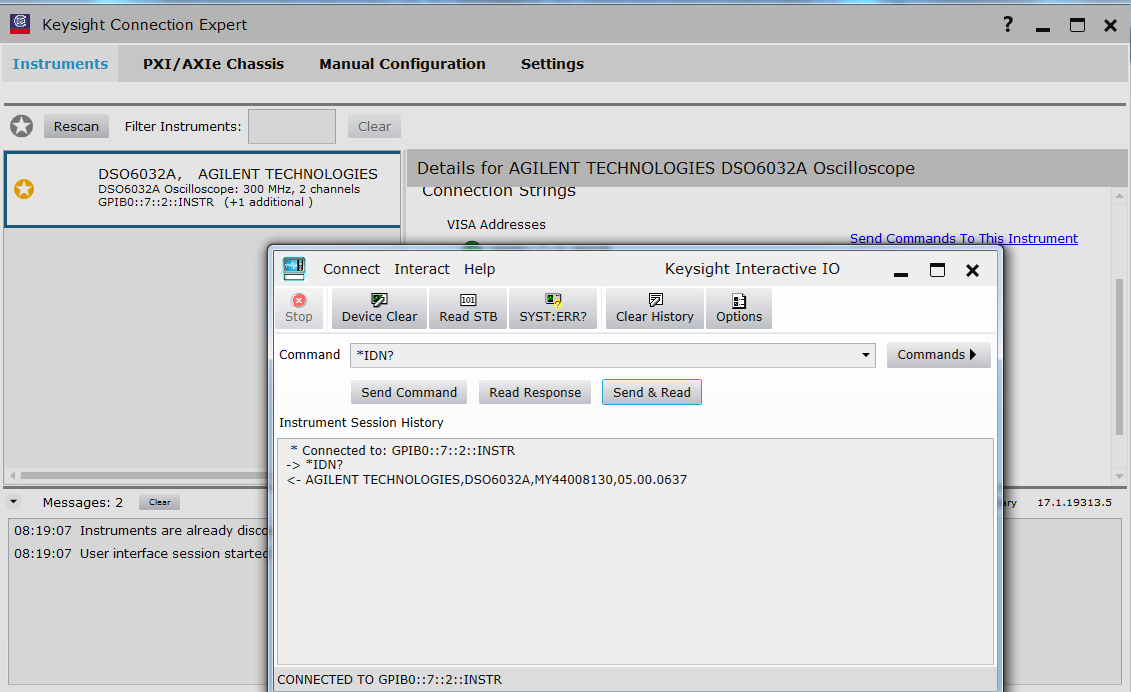This screenshot has height=692, width=1131.
Task: Open the Help menu in Interactive IO
Action: tap(480, 269)
